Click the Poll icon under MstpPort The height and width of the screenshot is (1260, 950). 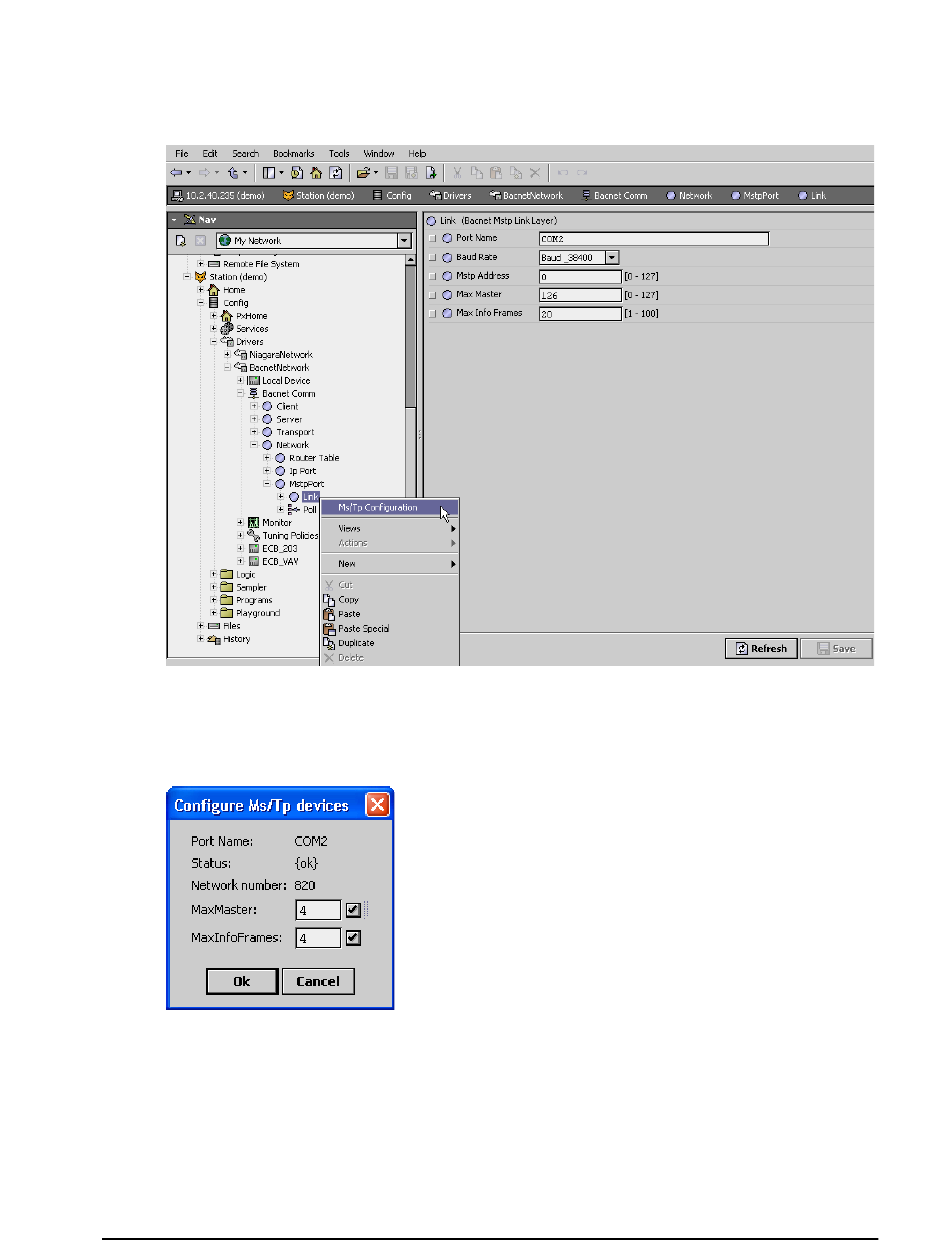coord(294,509)
